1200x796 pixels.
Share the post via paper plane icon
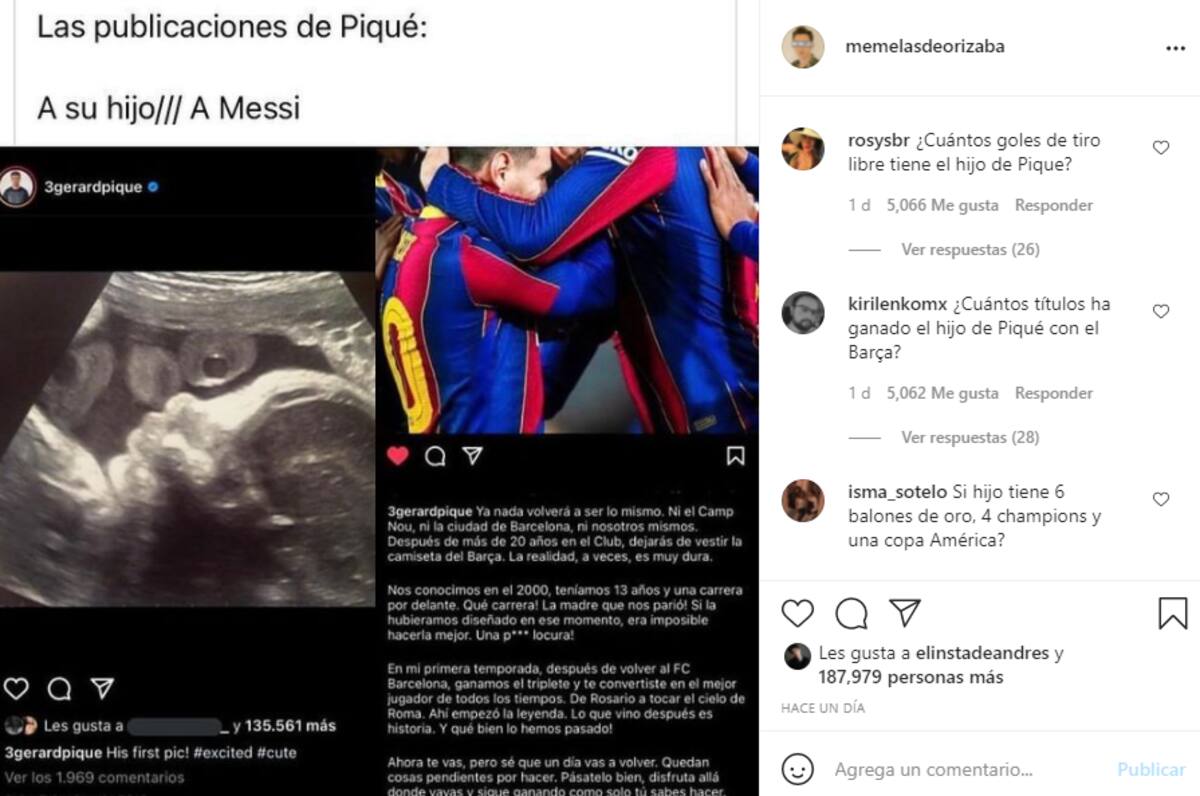click(x=905, y=612)
